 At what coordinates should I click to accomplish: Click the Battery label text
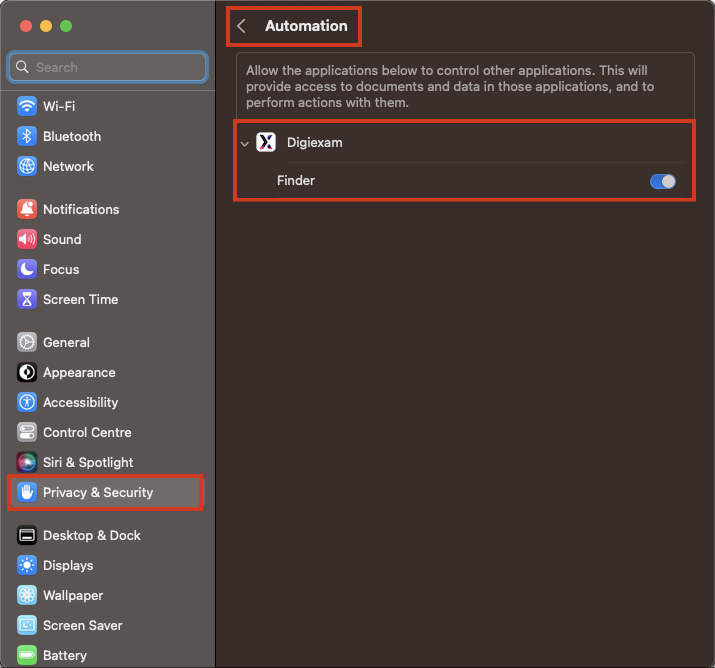(65, 655)
